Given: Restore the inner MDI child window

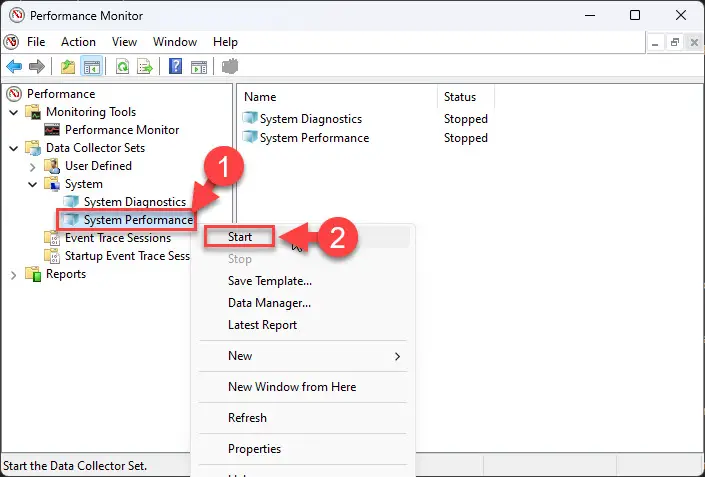Looking at the screenshot, I should click(674, 43).
